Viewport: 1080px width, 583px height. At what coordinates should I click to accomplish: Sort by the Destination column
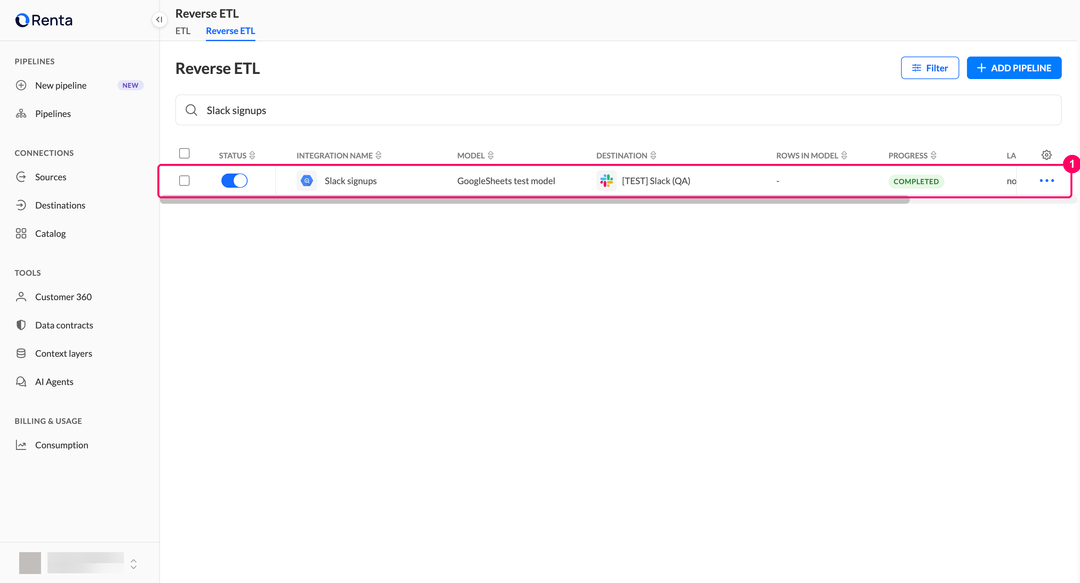pos(626,156)
